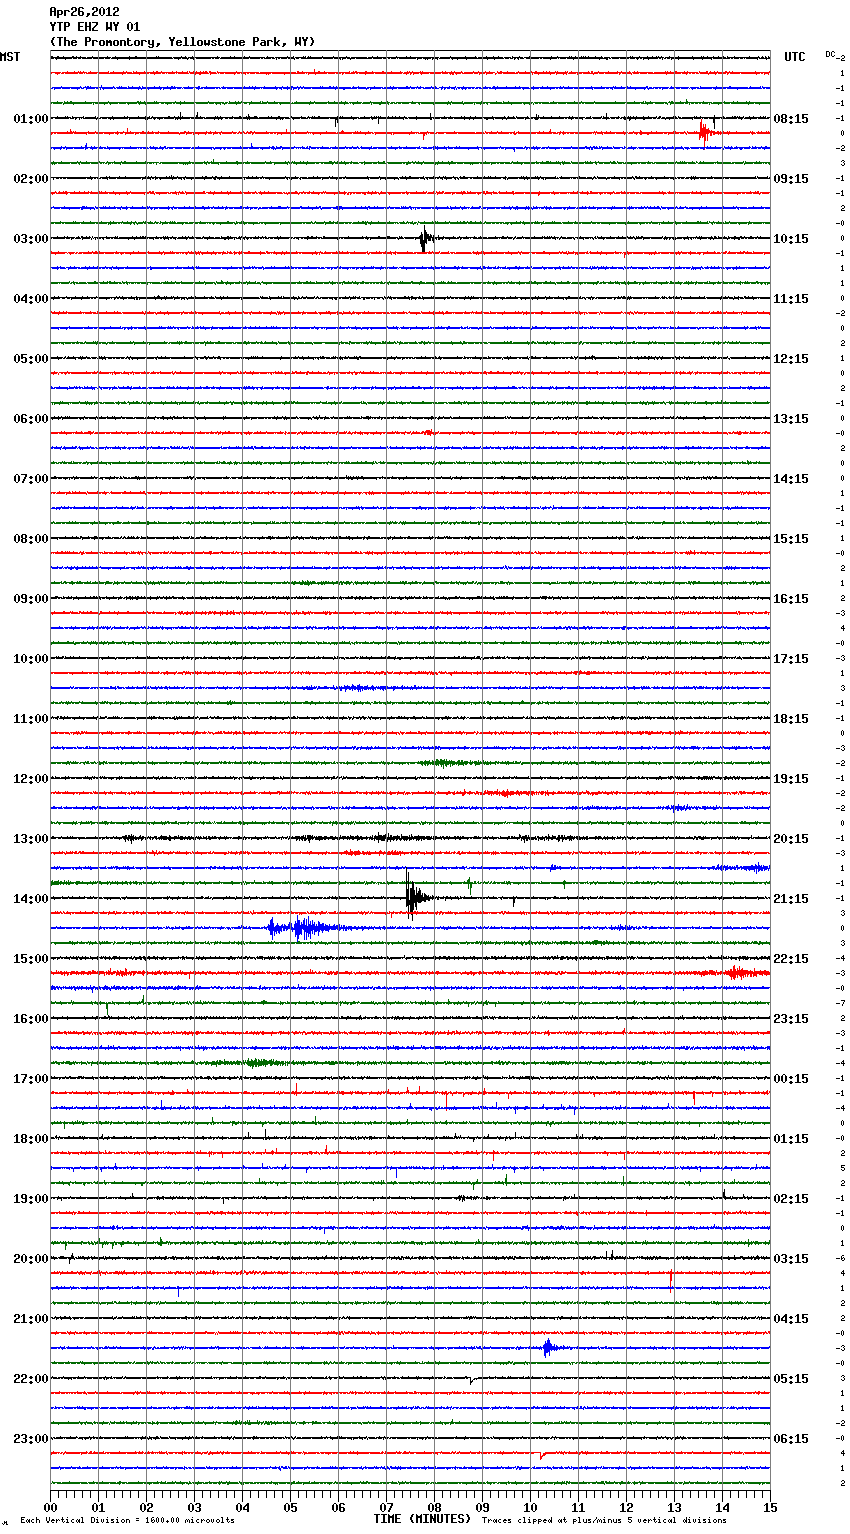Click minute tick label "15" on time axis
The height and width of the screenshot is (1534, 850).
pos(769,1507)
